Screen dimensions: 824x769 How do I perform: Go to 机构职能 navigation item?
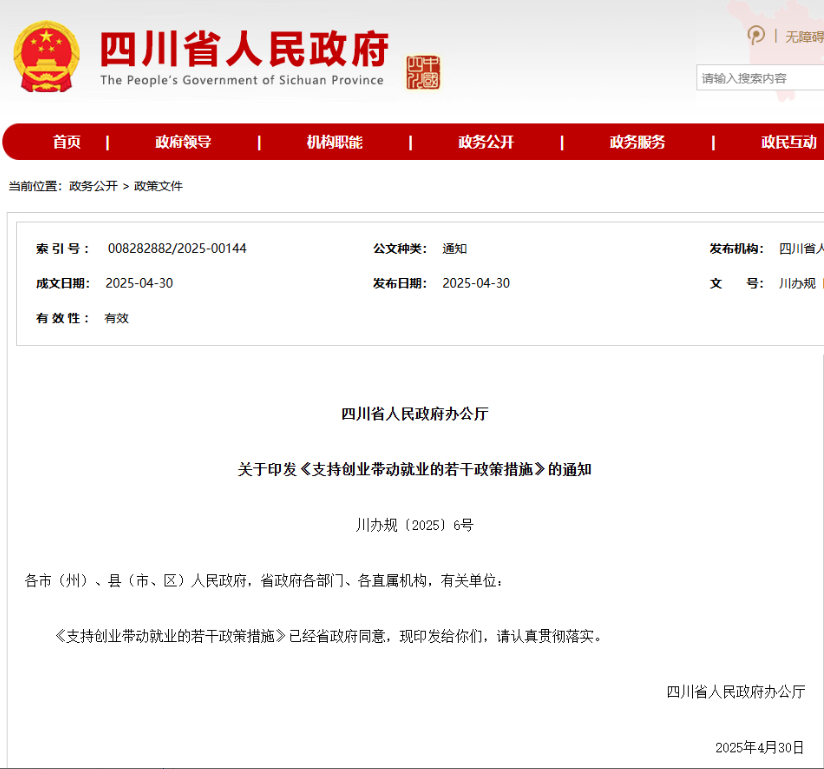334,142
